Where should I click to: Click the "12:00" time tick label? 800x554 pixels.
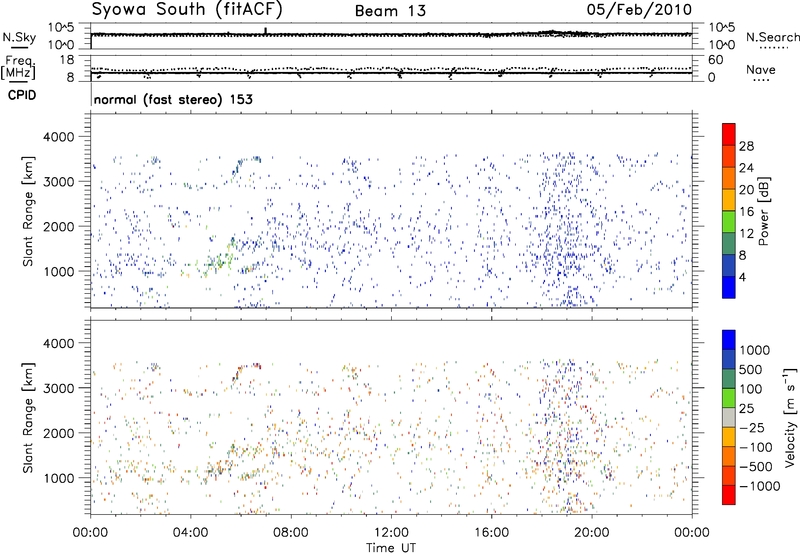pyautogui.click(x=391, y=533)
